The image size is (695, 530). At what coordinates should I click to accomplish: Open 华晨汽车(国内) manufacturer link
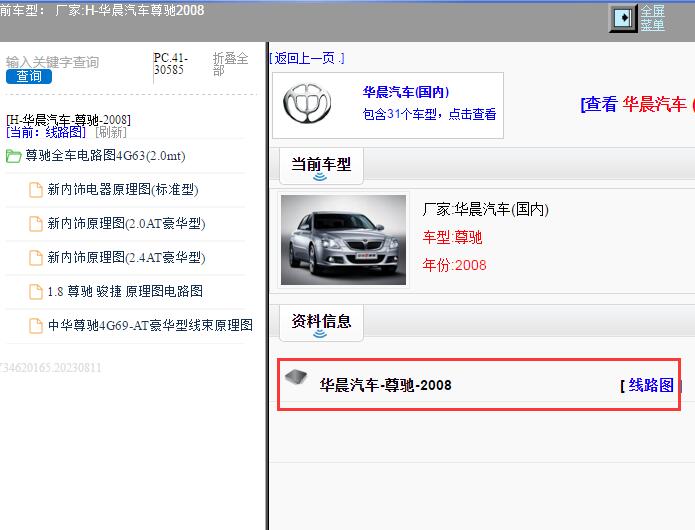[406, 92]
